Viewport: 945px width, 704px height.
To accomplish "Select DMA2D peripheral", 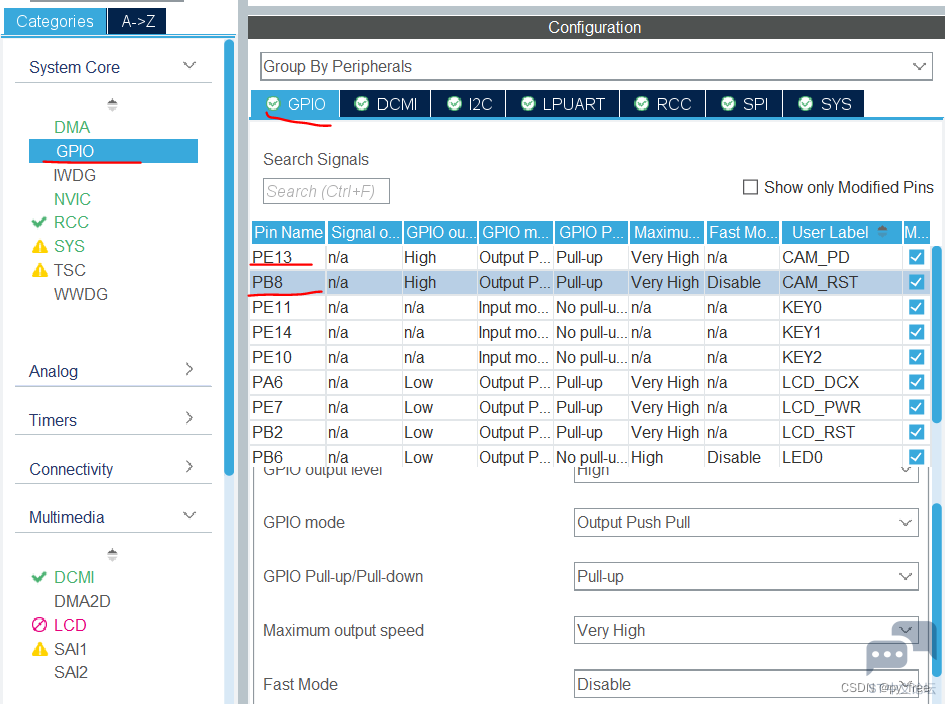I will click(x=82, y=602).
